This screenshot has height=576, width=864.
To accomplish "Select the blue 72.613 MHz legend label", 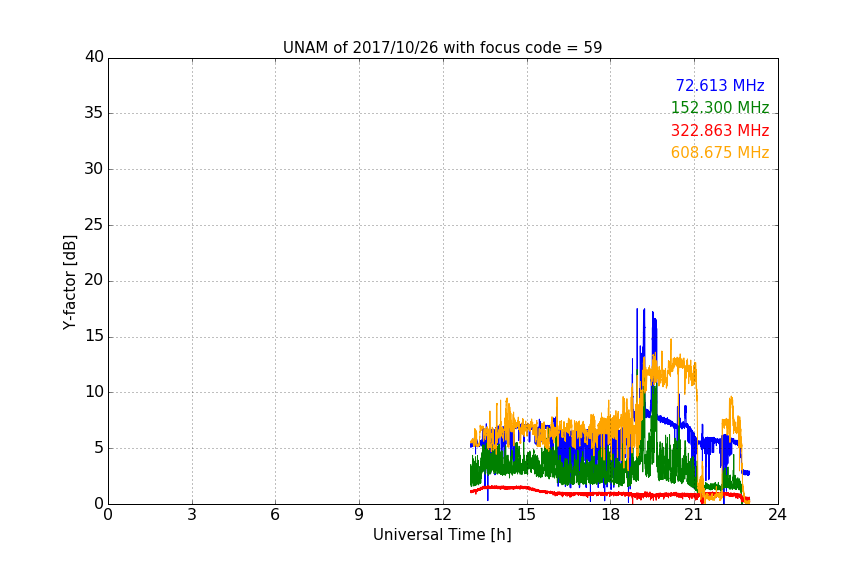I will pyautogui.click(x=720, y=85).
